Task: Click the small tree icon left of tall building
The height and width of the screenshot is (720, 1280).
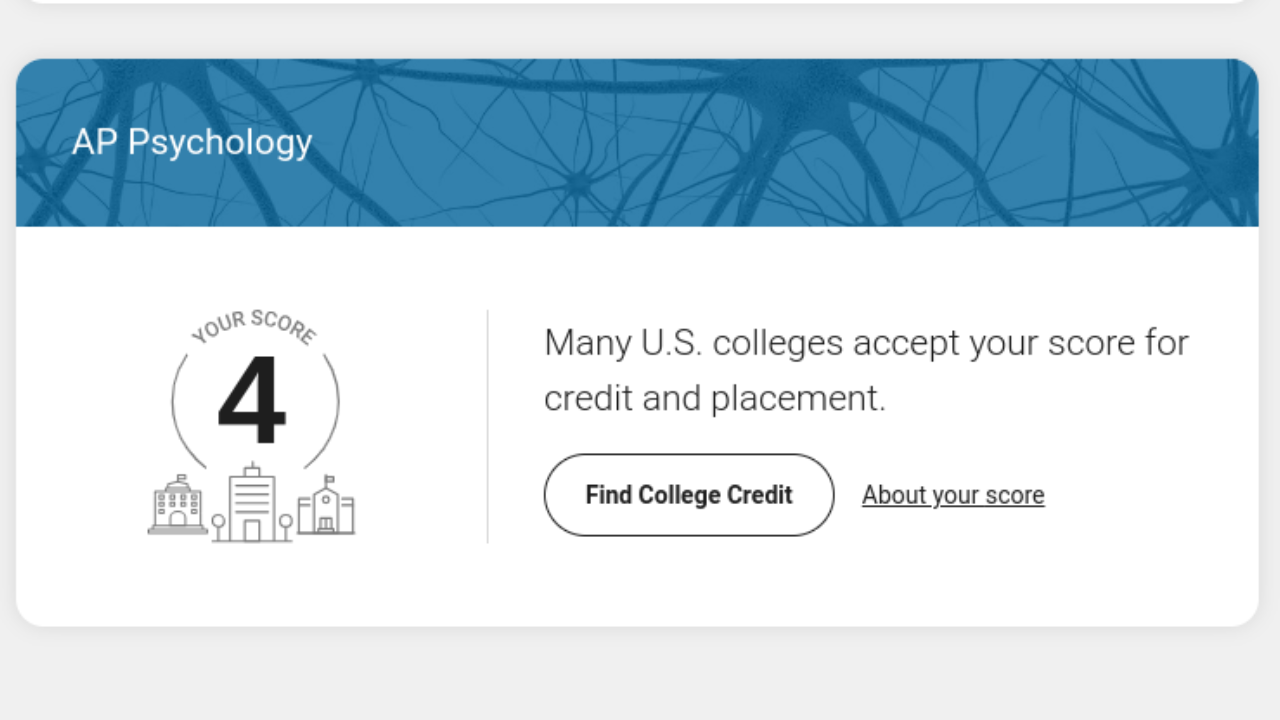Action: pyautogui.click(x=218, y=527)
